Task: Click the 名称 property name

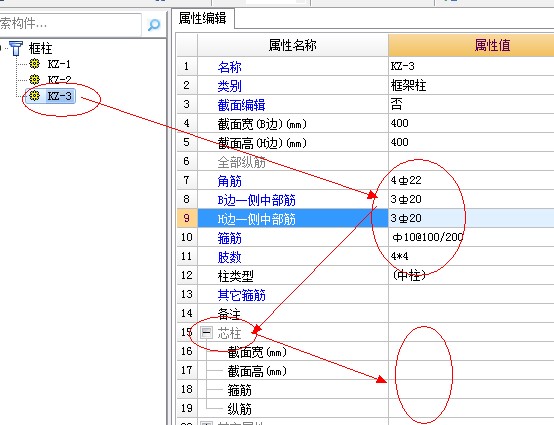Action: 230,67
